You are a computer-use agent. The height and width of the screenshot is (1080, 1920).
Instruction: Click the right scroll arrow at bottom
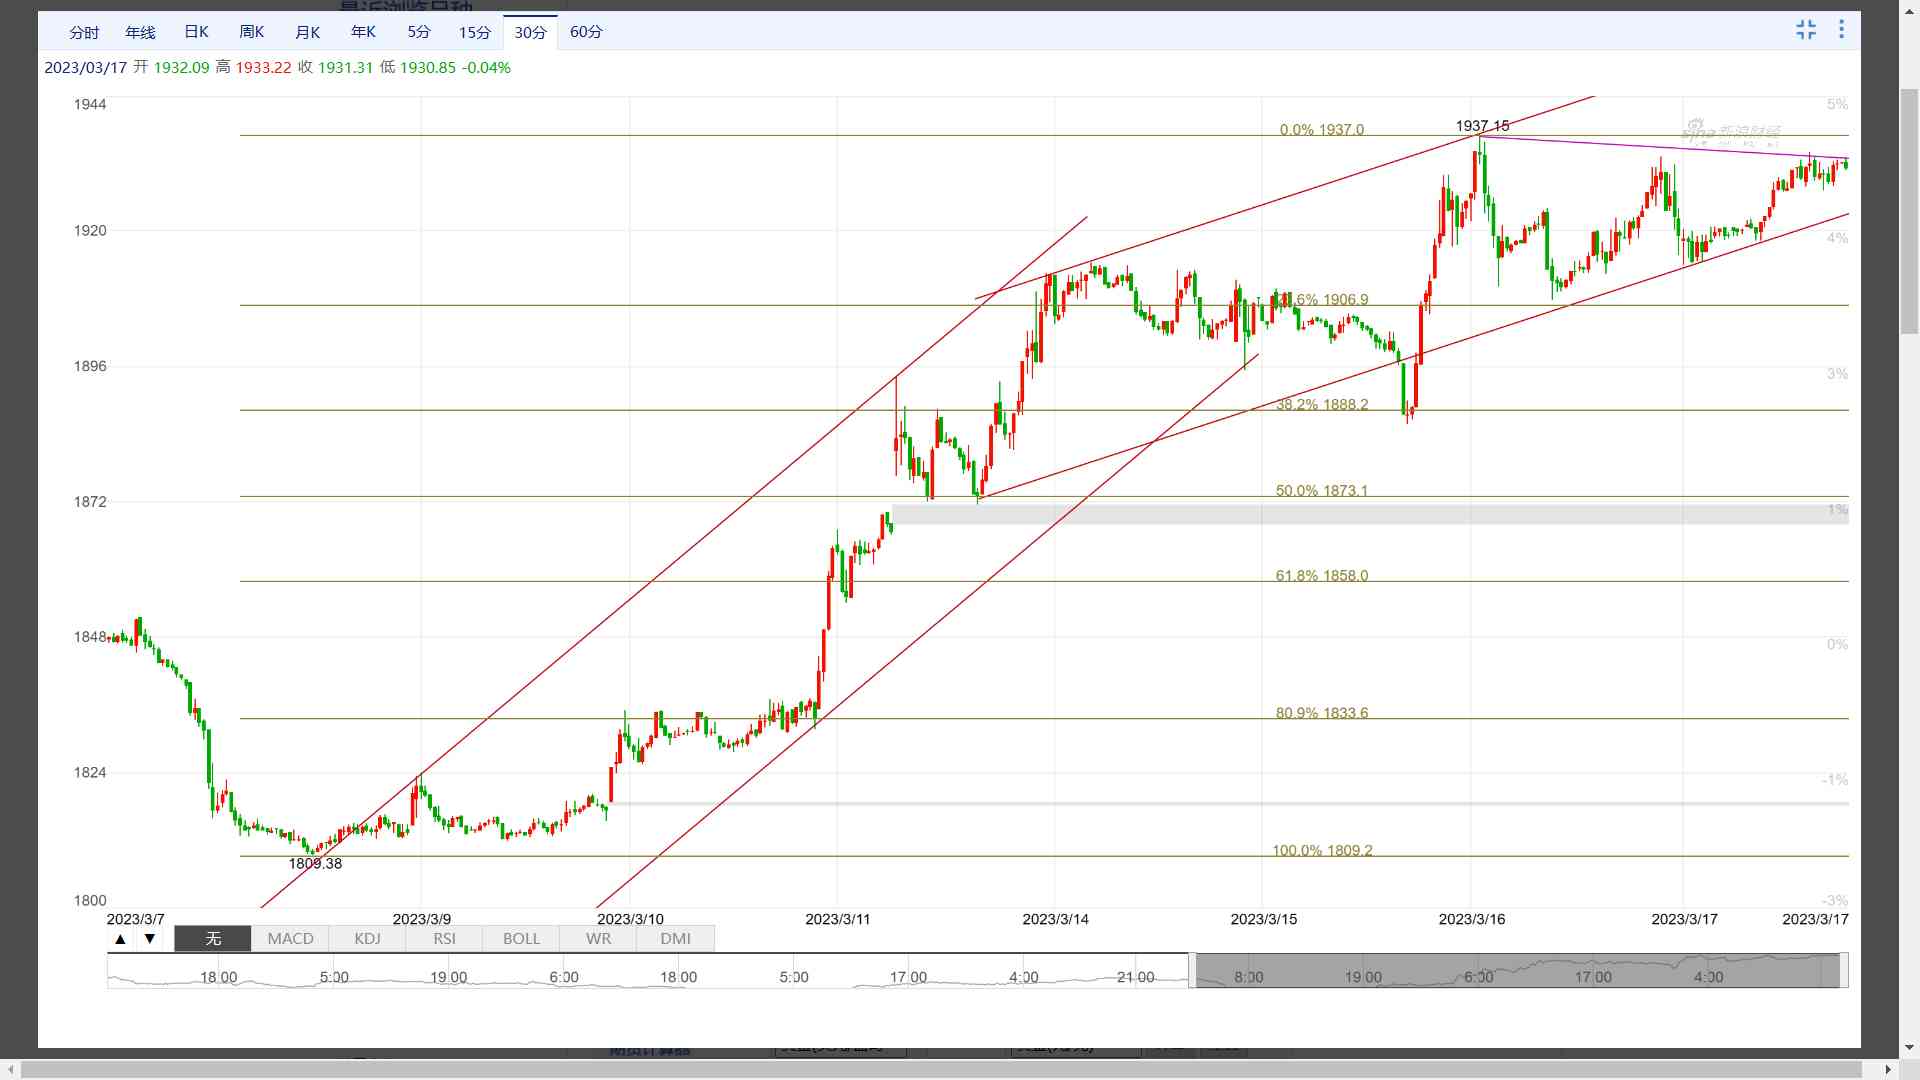1888,1070
